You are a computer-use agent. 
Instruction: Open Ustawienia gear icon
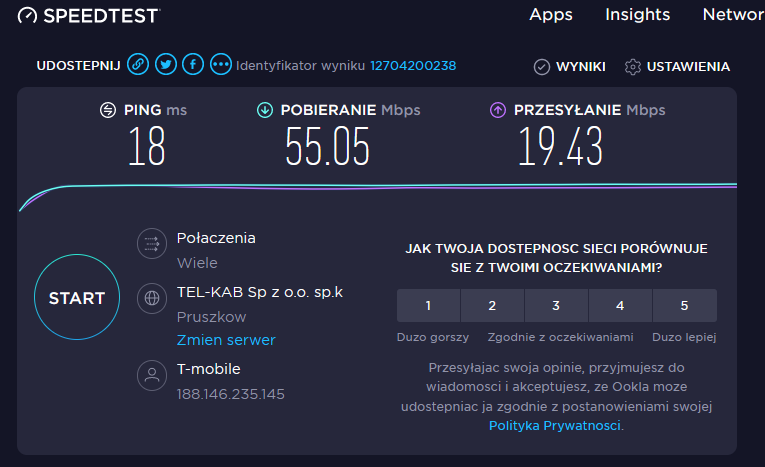tap(633, 67)
